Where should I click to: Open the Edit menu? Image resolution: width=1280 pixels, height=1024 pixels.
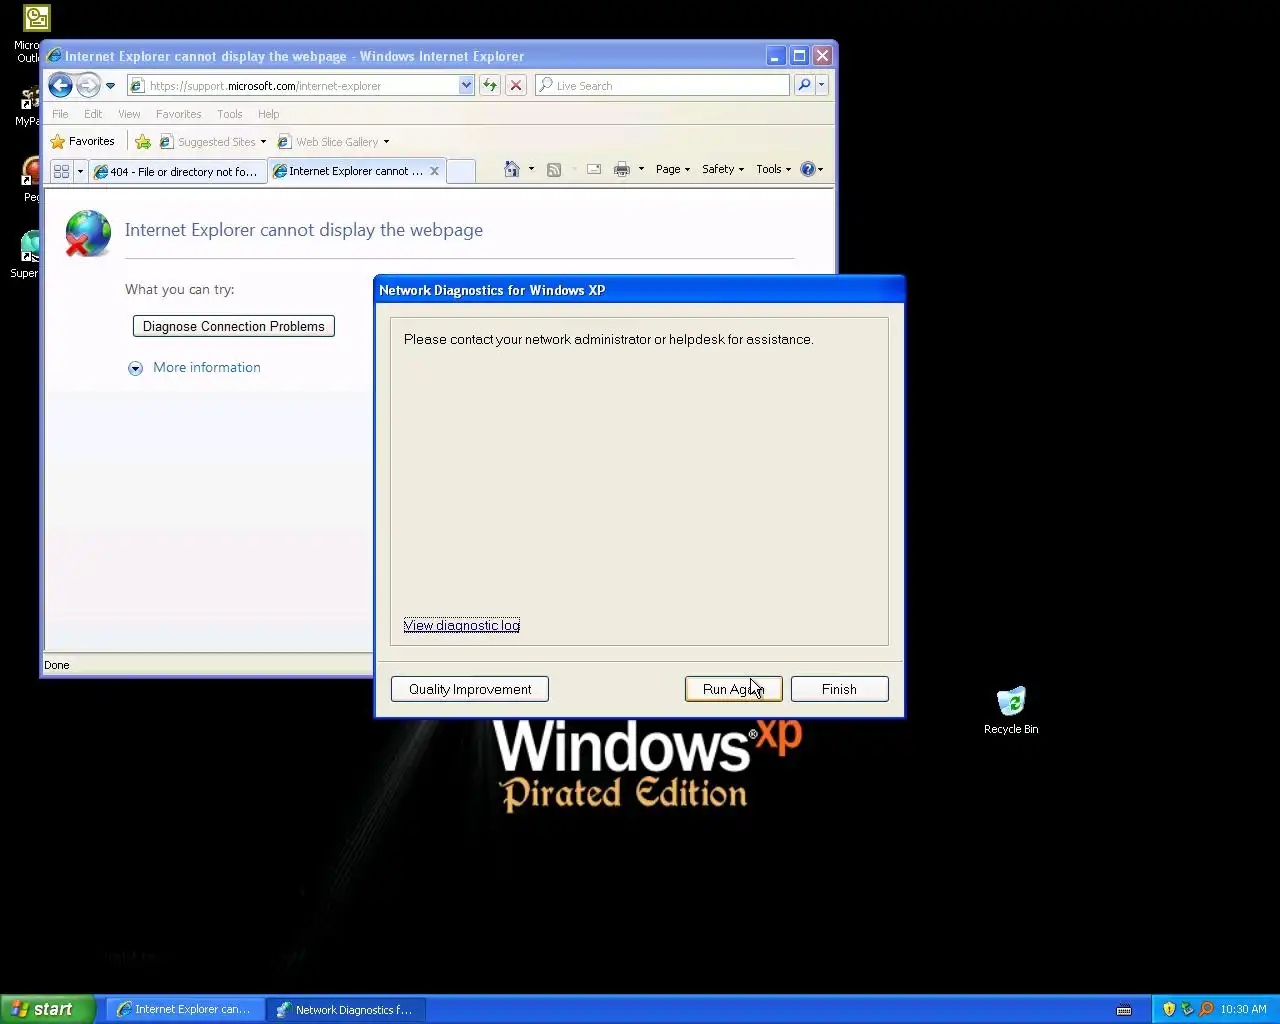pos(93,114)
